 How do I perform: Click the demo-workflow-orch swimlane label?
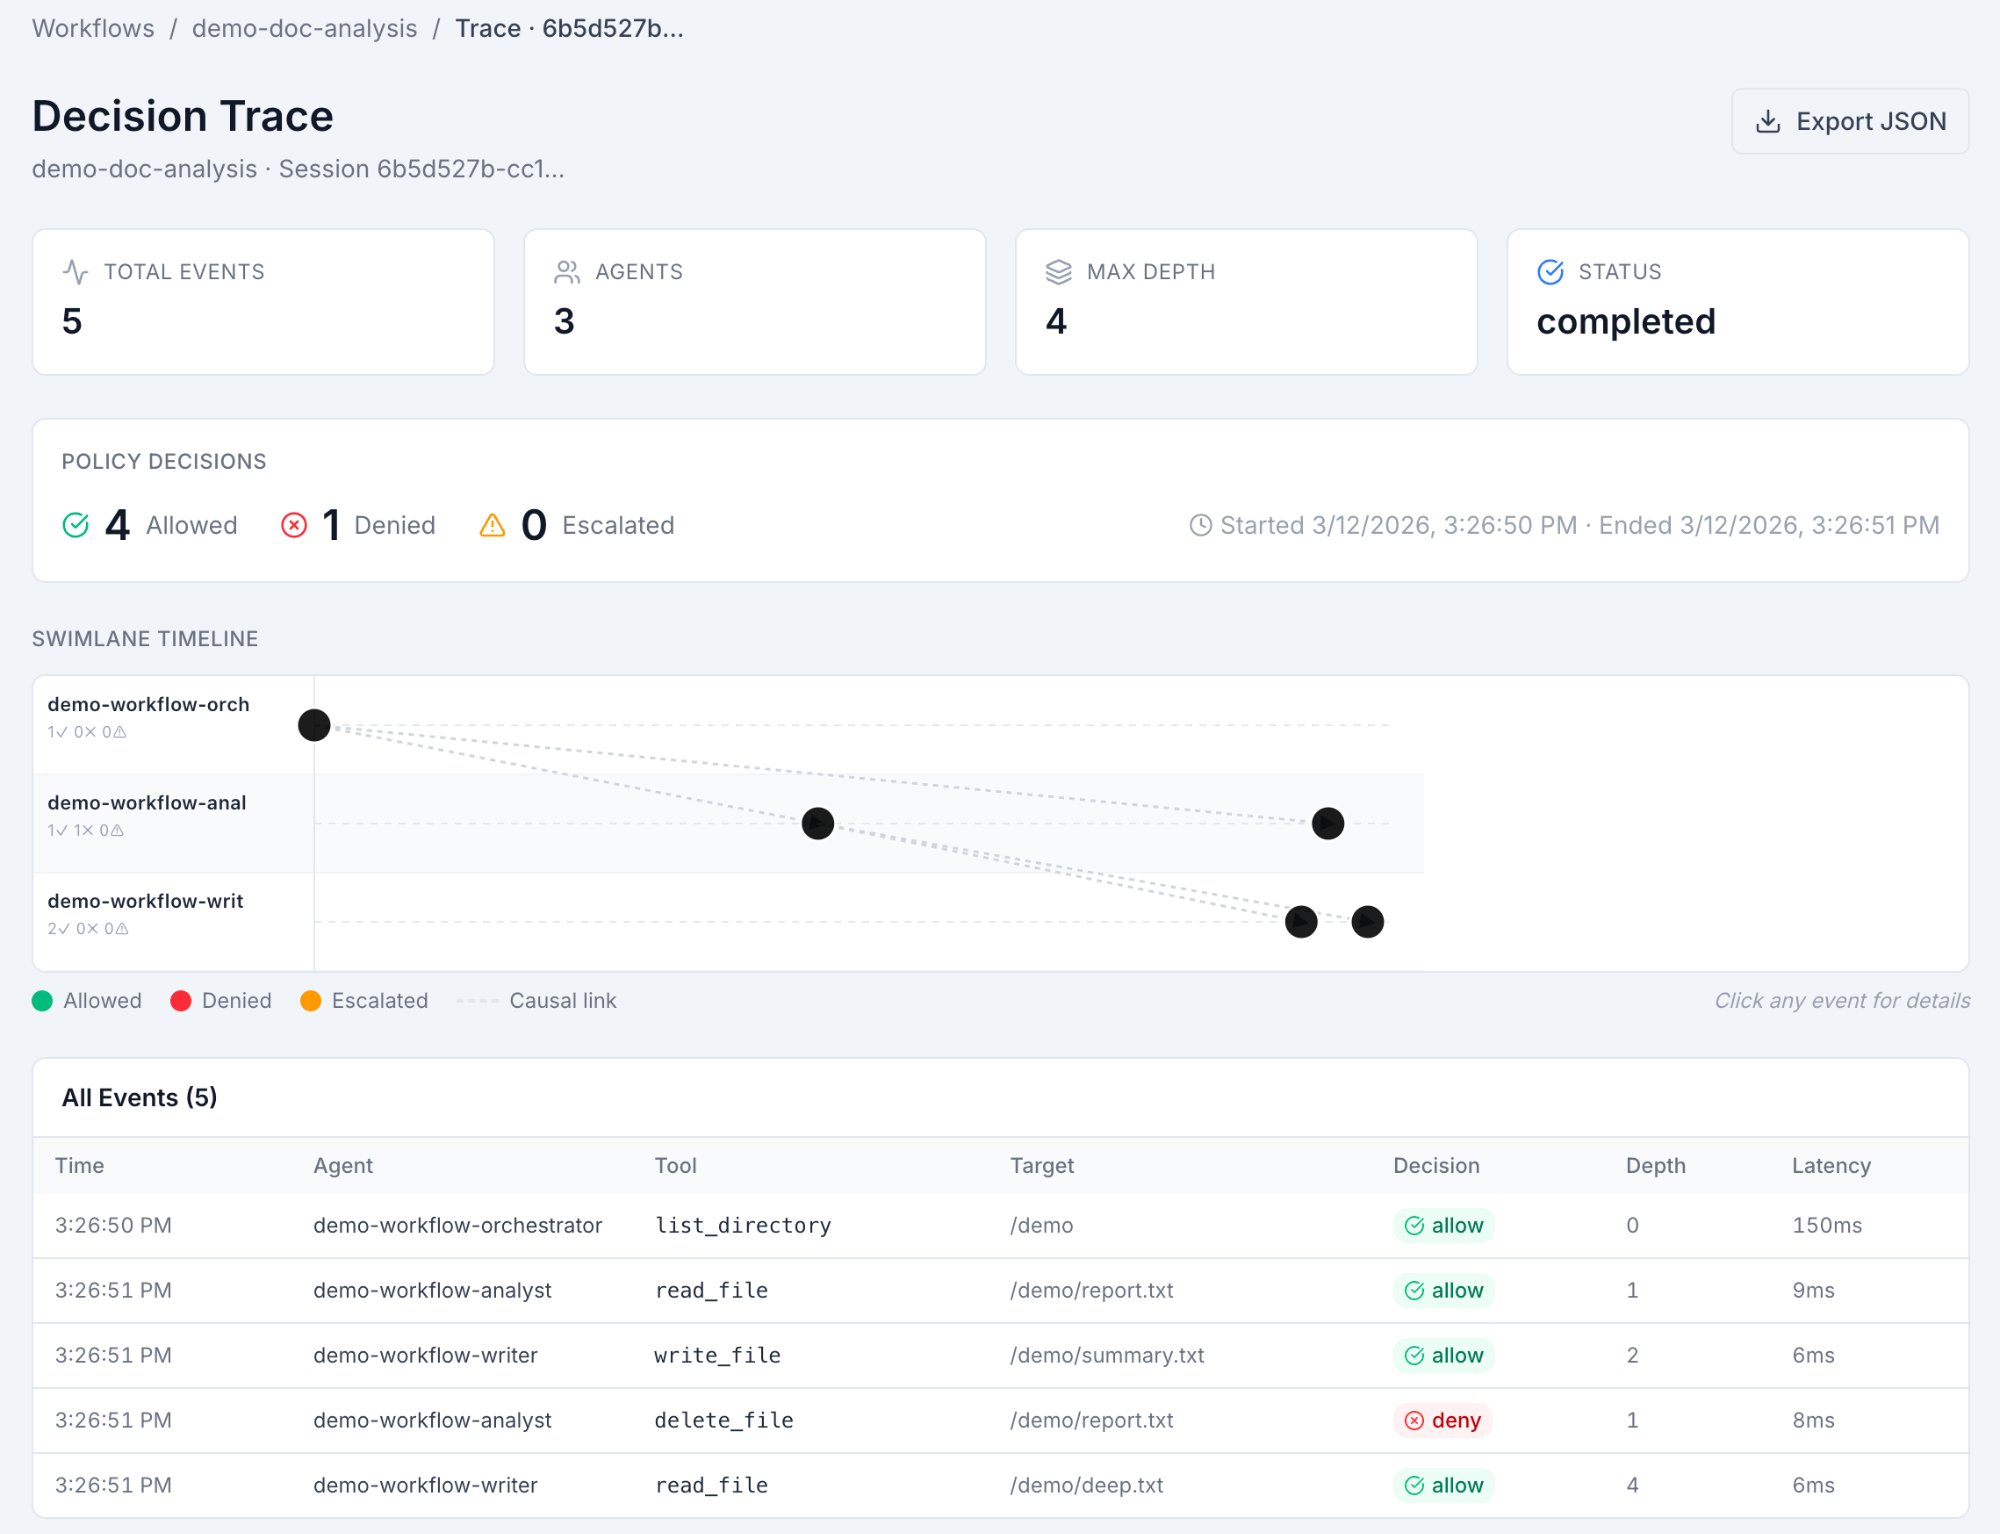tap(148, 704)
